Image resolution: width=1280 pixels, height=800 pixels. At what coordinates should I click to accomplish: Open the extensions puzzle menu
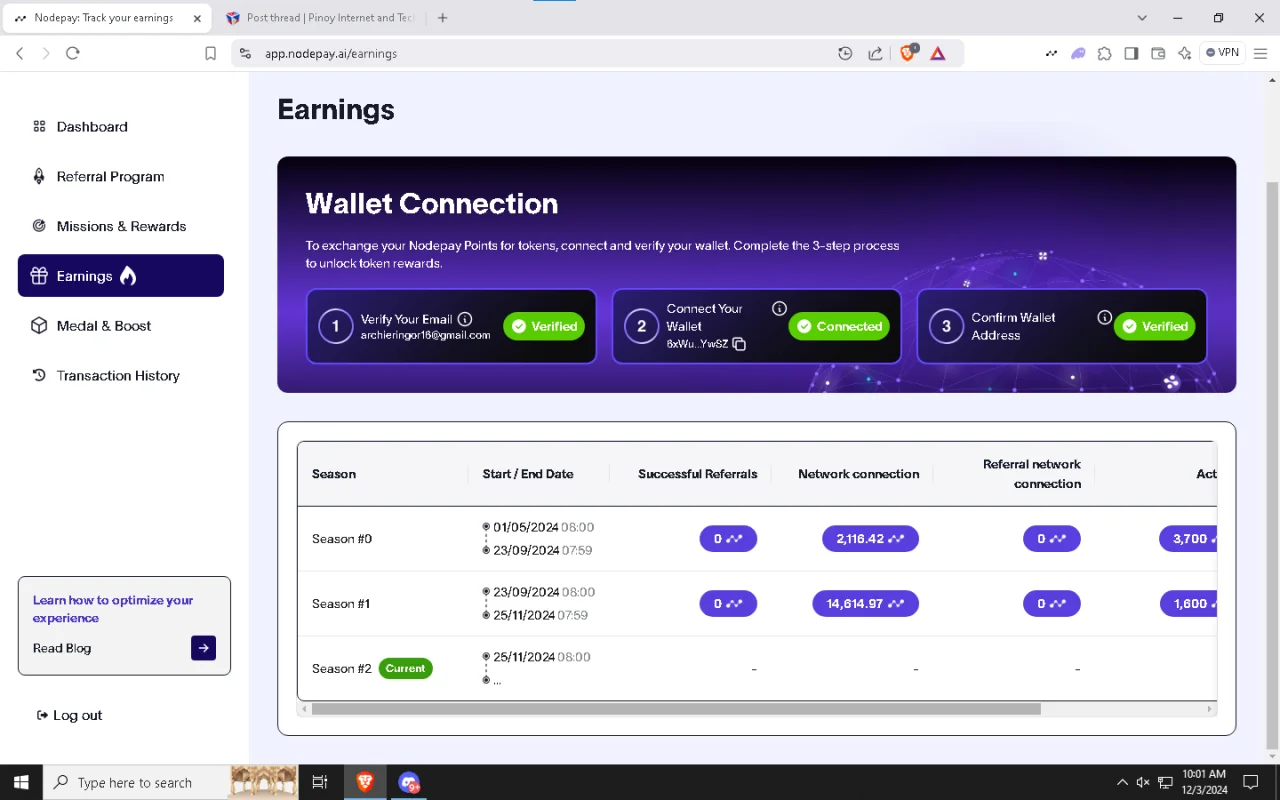point(1105,54)
